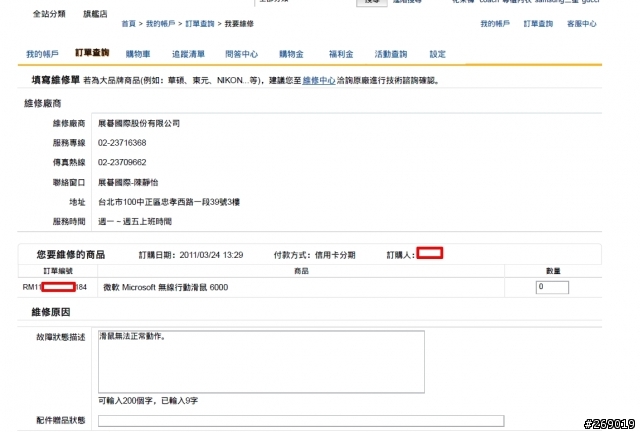Image resolution: width=640 pixels, height=432 pixels.
Task: Switch to the 福利金 tab
Action: coord(341,54)
